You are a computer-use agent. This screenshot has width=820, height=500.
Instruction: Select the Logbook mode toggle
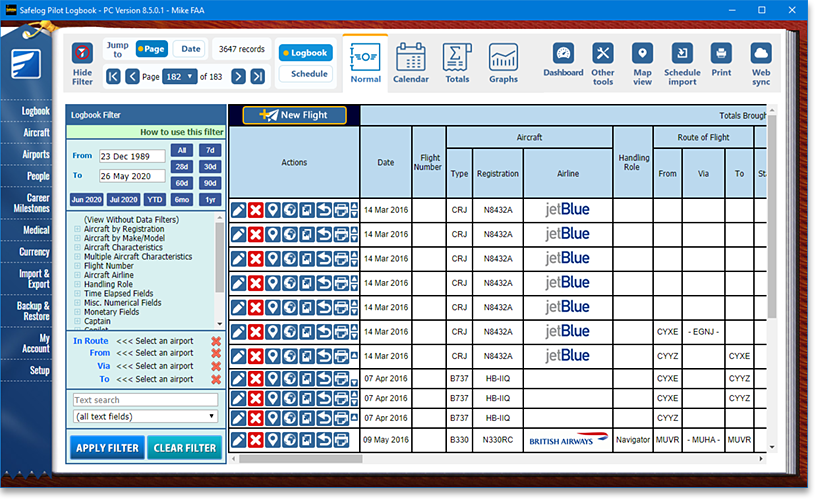click(306, 53)
